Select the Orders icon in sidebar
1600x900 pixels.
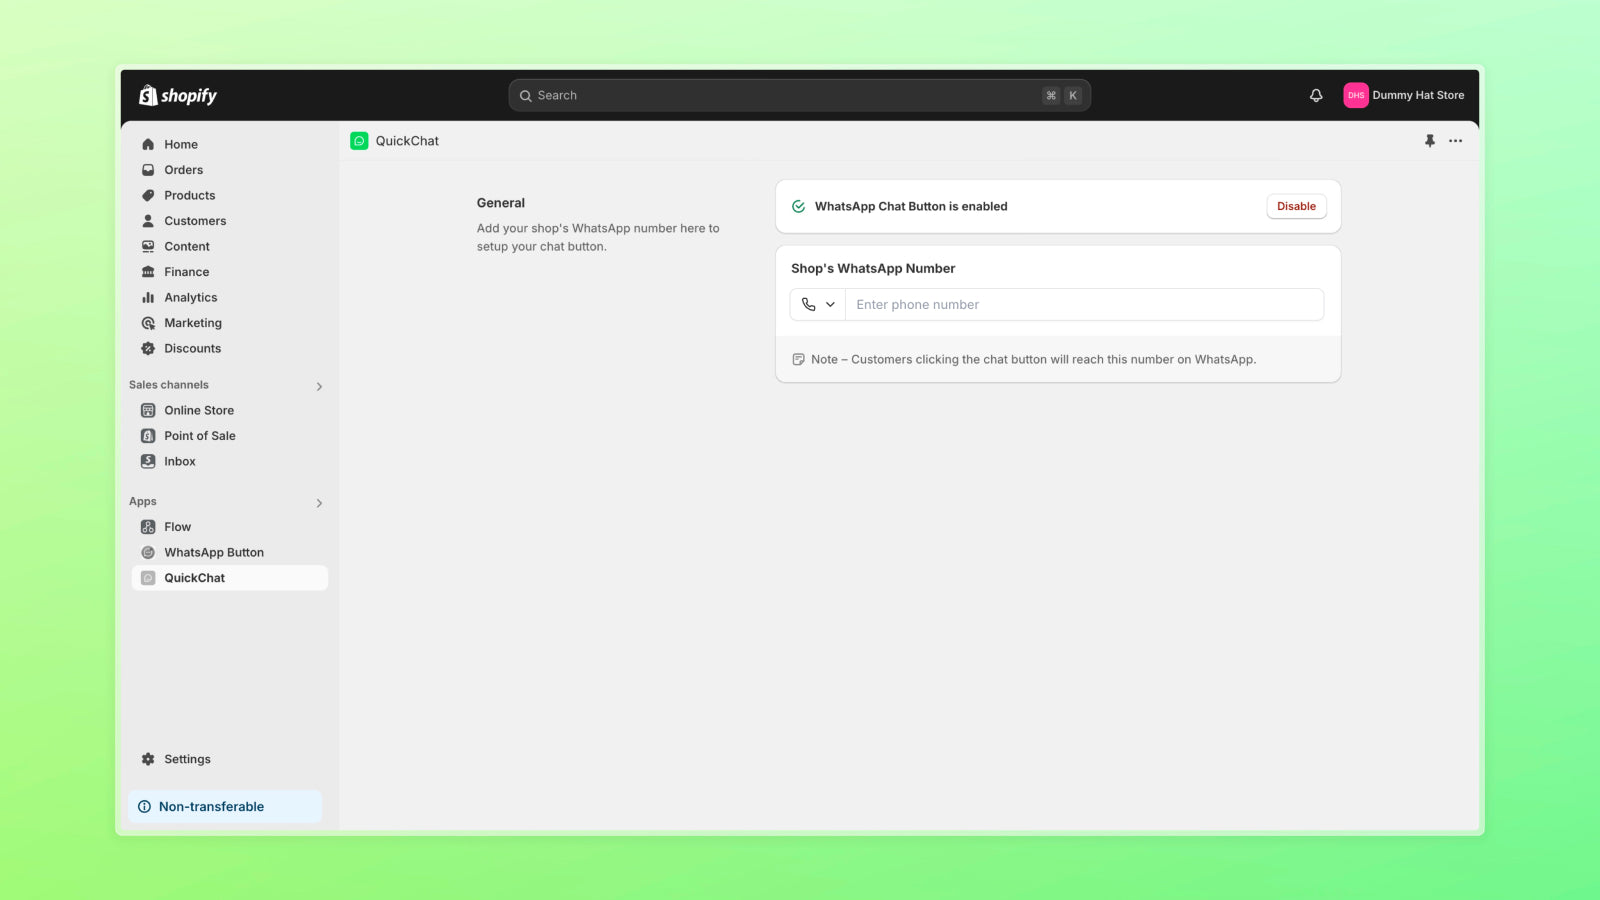click(x=147, y=169)
